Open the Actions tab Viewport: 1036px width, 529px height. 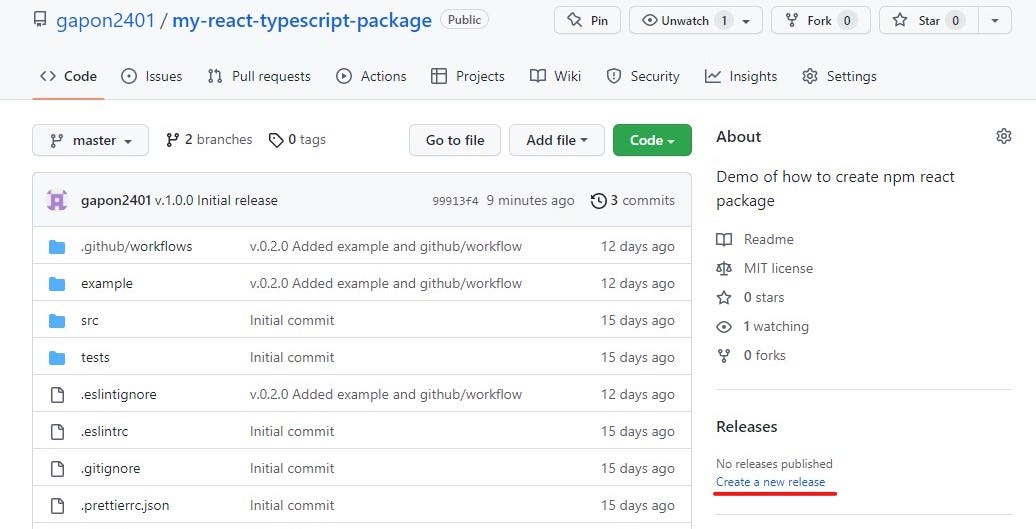[372, 76]
